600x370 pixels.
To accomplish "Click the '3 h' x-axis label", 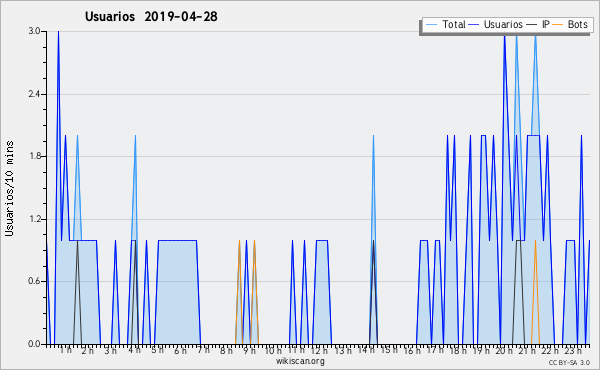I will (x=111, y=351).
